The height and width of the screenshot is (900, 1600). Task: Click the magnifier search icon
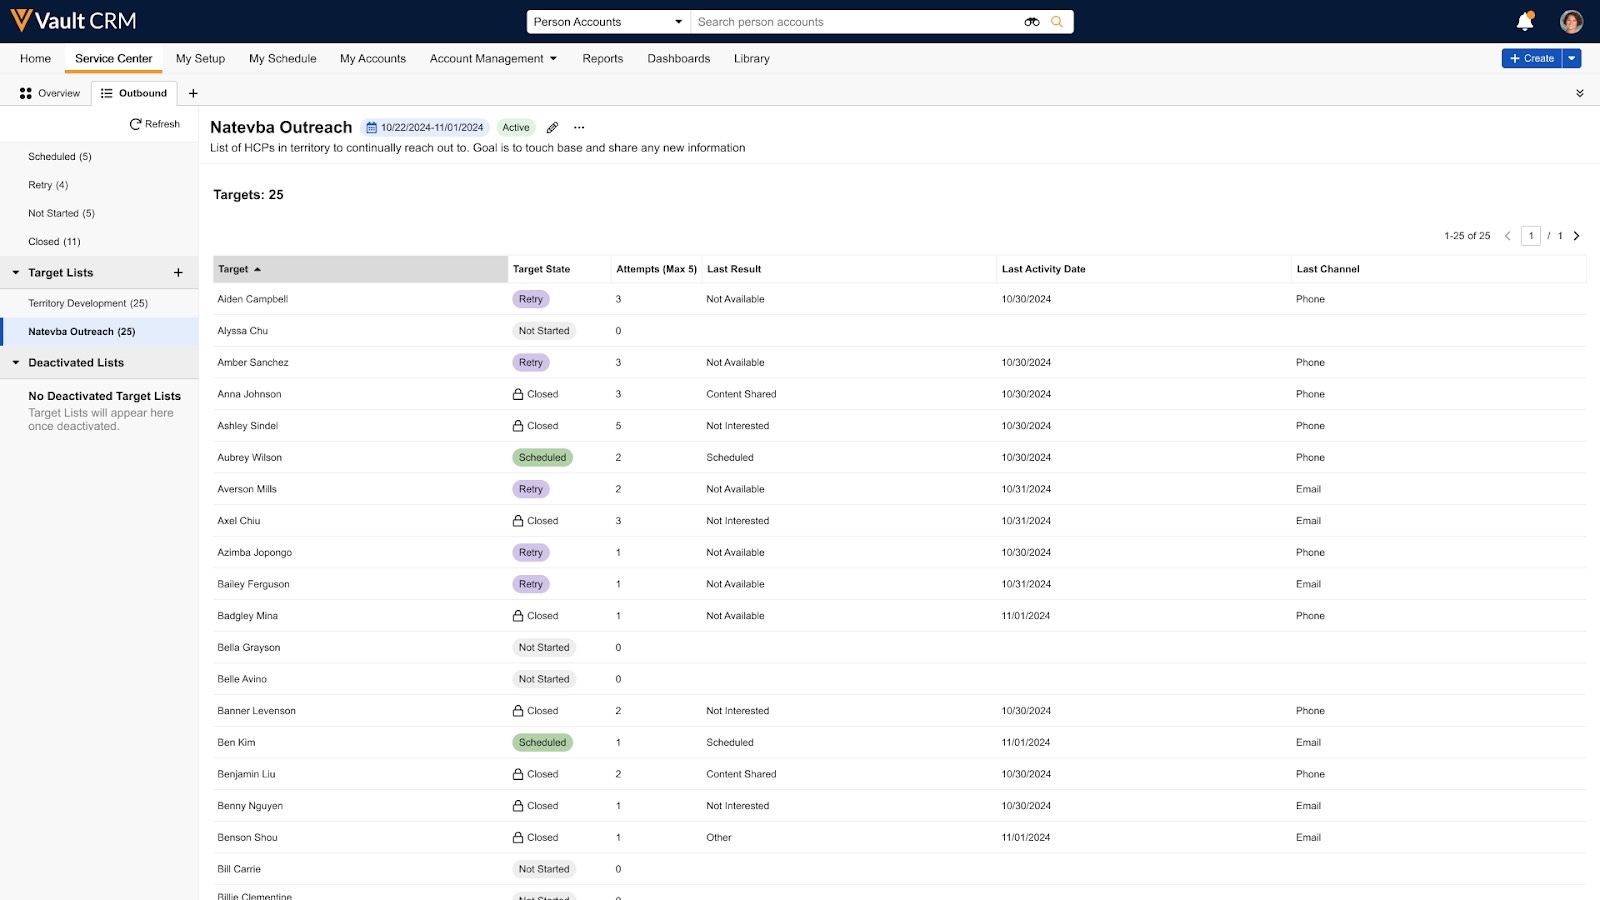coord(1057,22)
